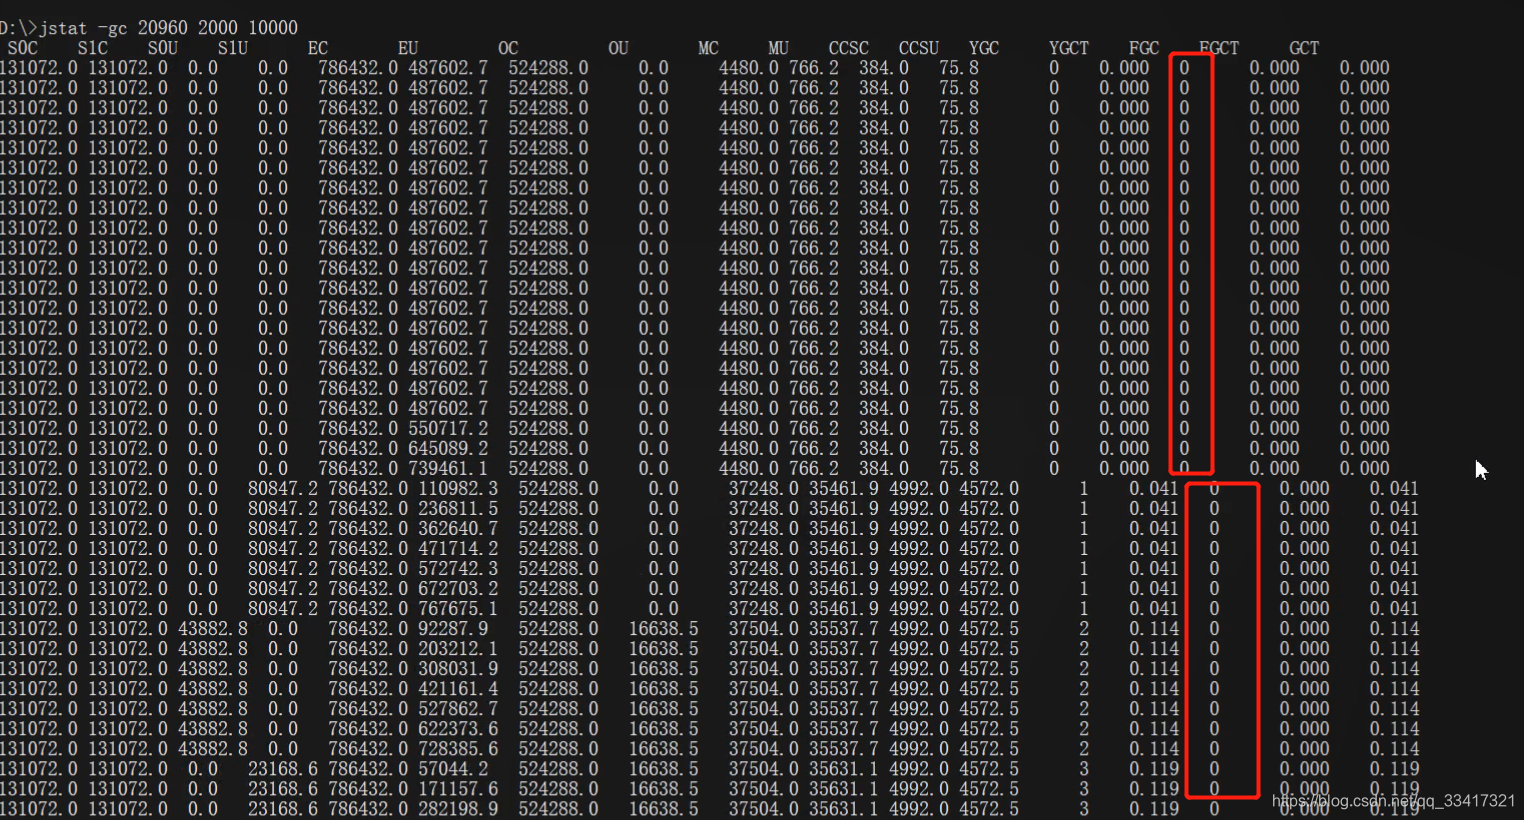The width and height of the screenshot is (1524, 820).
Task: Click CCSU 4572.5 in the 622373.6 row
Action: pos(988,728)
